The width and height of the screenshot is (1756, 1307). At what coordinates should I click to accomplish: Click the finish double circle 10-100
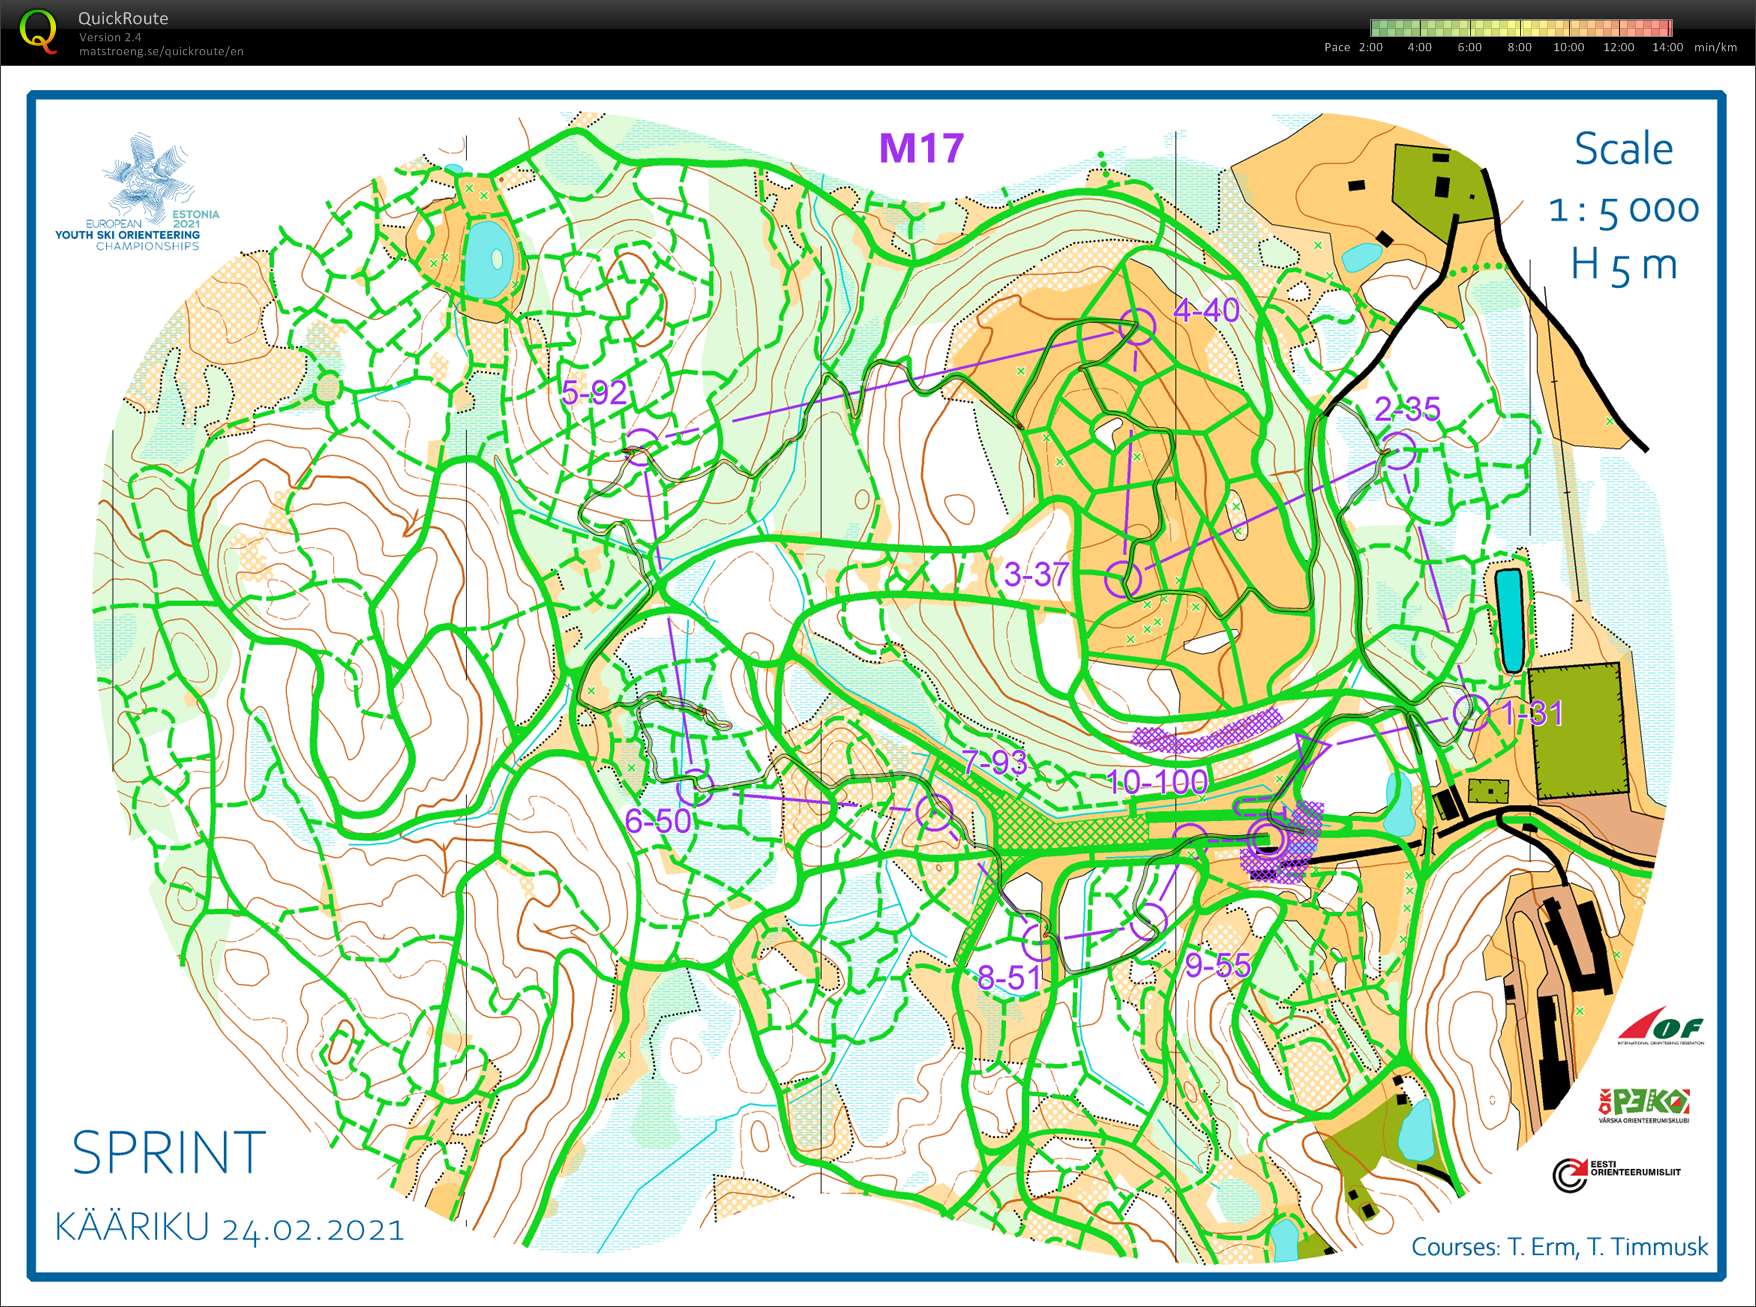pyautogui.click(x=1267, y=840)
